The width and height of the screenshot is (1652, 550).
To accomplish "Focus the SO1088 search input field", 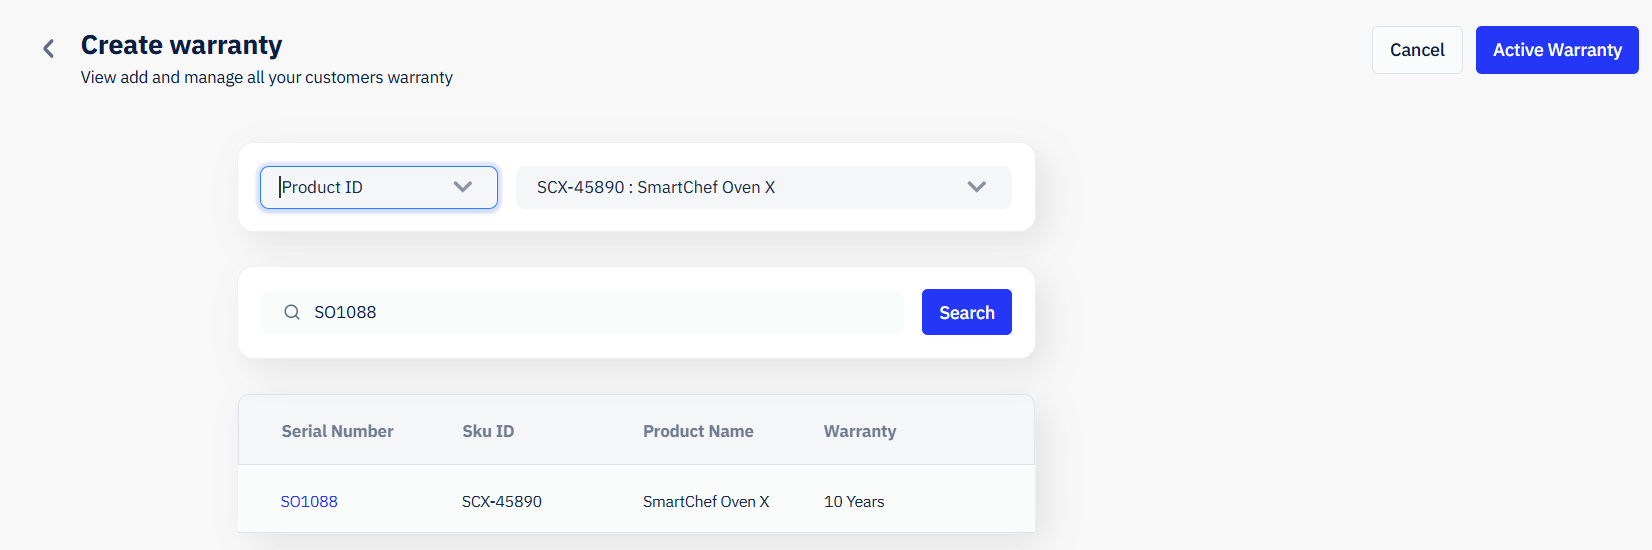I will (x=582, y=312).
